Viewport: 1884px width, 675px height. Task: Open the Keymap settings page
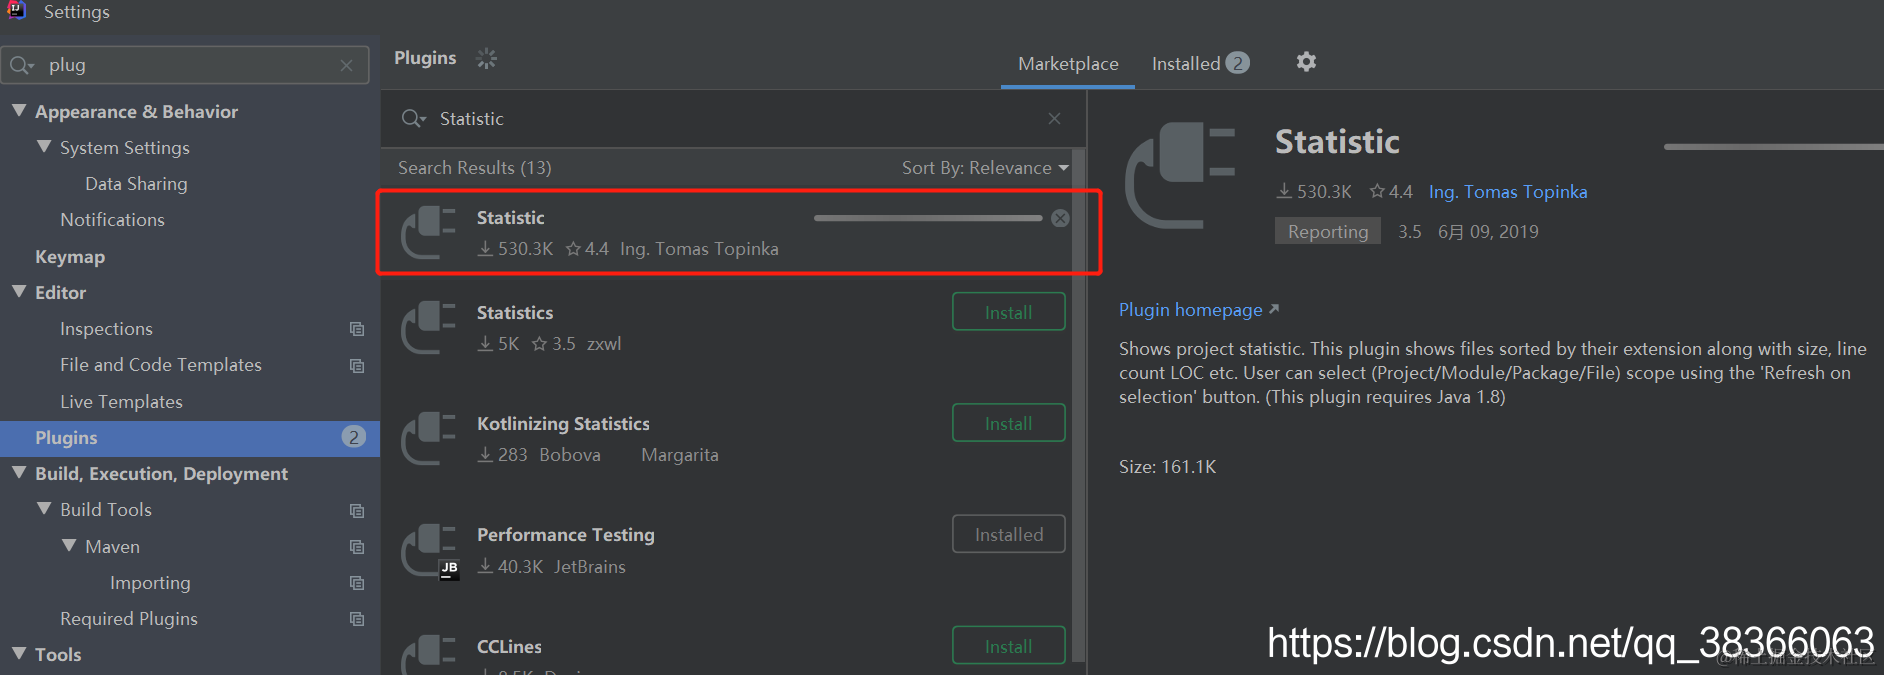pos(70,257)
